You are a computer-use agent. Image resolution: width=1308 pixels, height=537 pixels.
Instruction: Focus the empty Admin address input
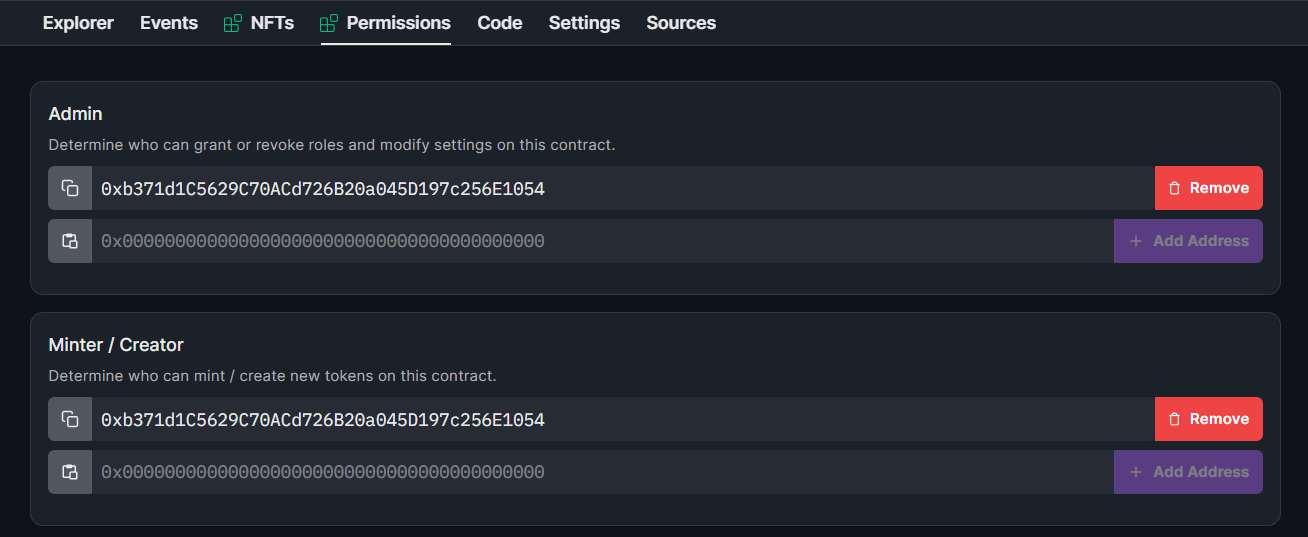pos(600,241)
